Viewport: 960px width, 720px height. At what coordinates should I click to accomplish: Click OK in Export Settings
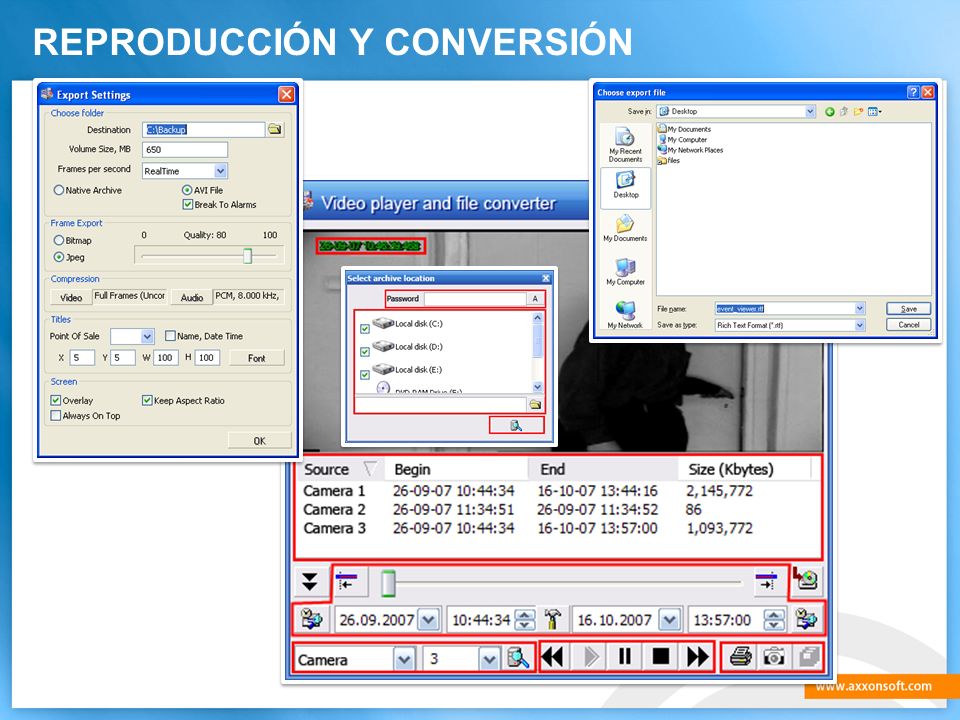tap(260, 440)
